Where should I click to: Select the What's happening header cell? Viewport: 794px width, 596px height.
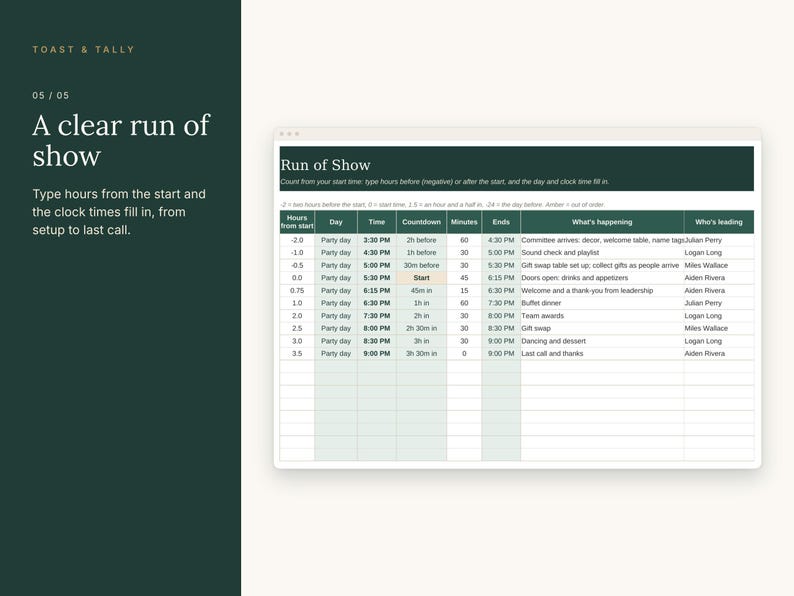click(x=602, y=222)
